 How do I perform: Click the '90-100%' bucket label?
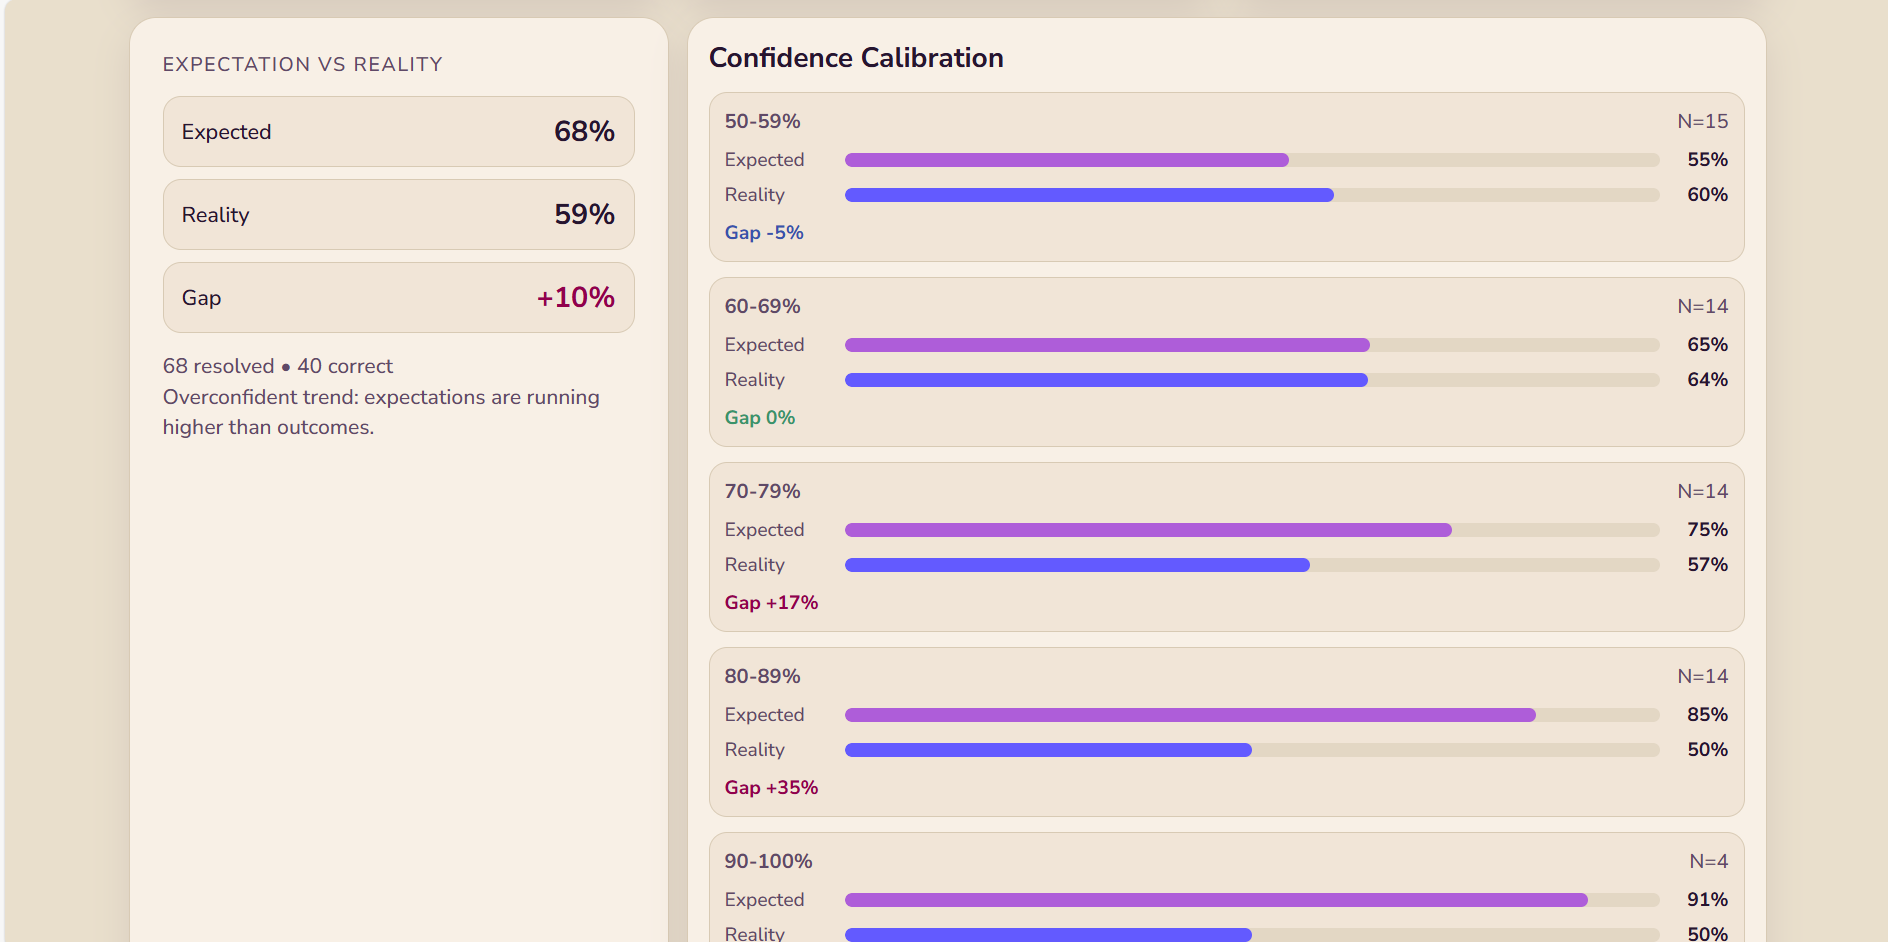click(768, 861)
